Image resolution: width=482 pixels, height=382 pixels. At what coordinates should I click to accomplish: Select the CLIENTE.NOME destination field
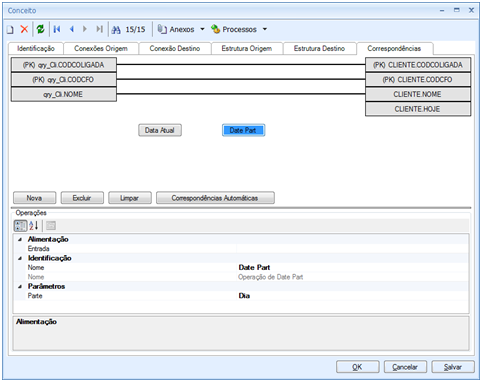[418, 94]
